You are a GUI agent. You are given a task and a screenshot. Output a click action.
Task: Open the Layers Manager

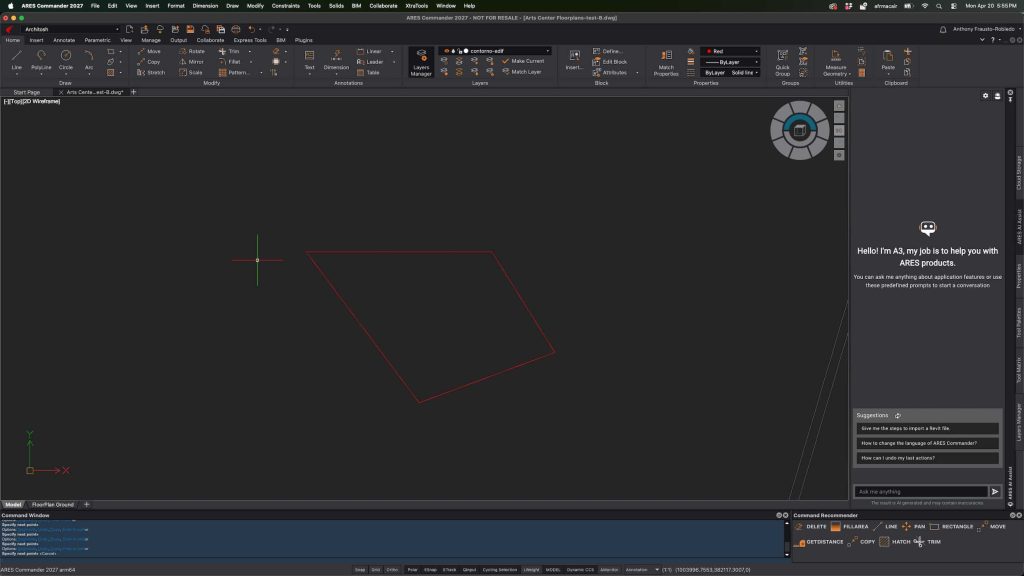(x=421, y=63)
